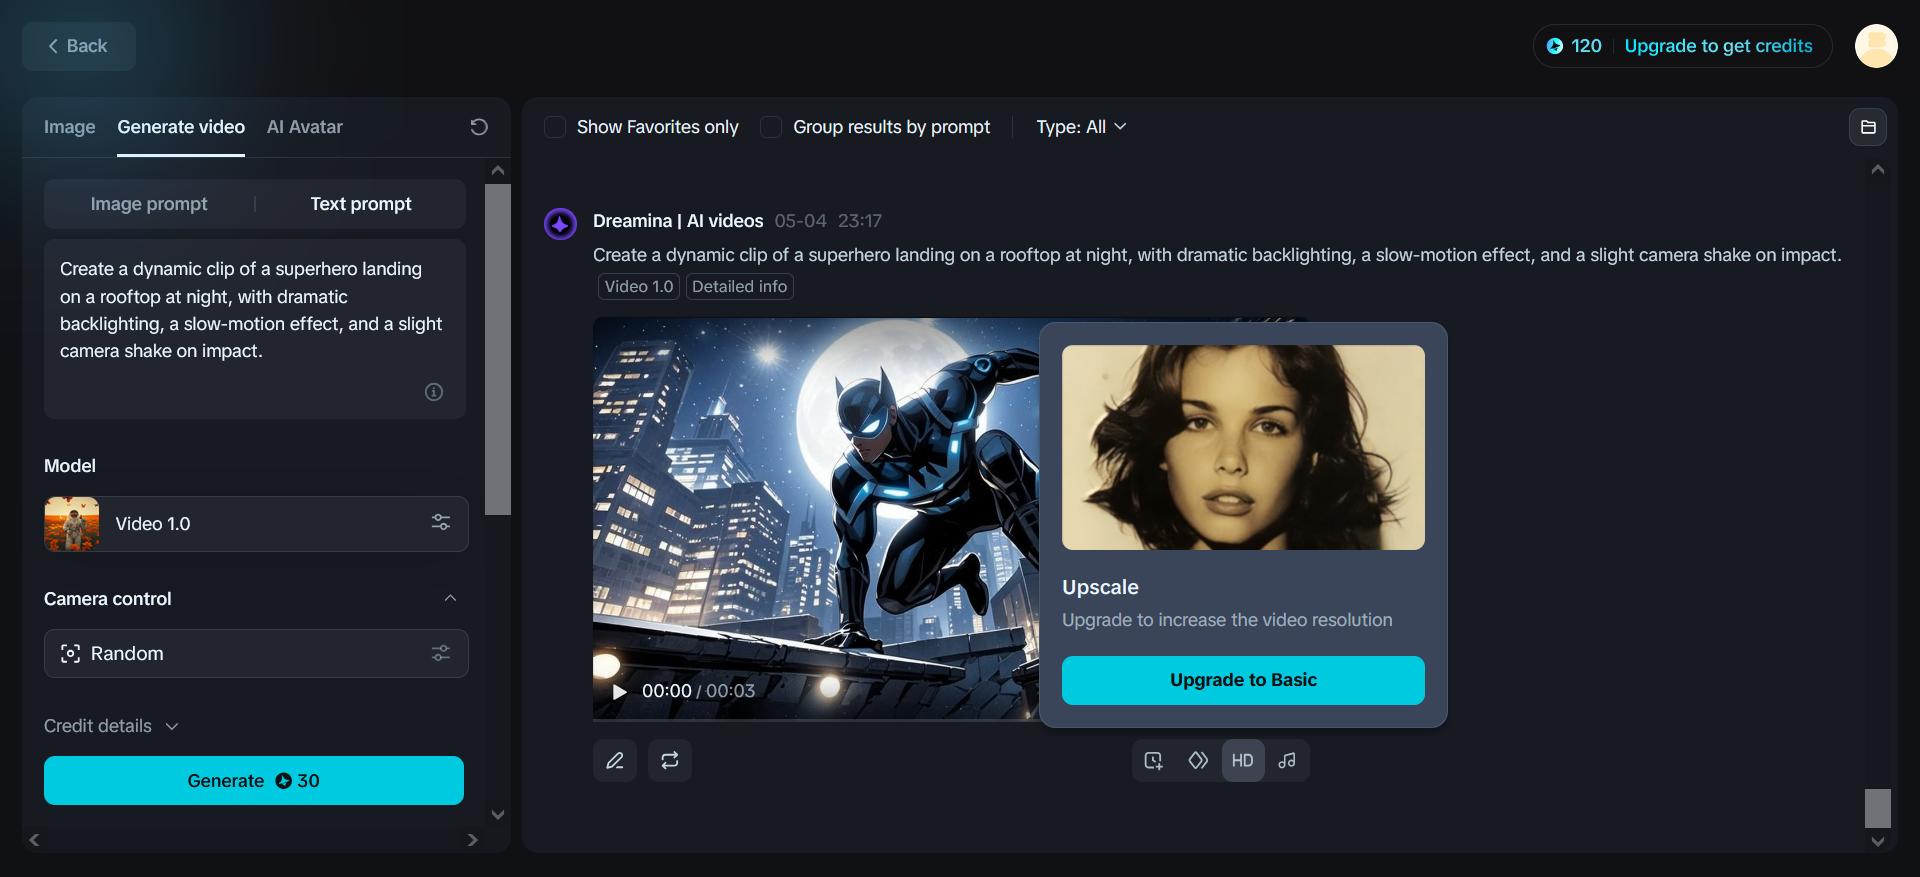Click left panel horizontal scroll left arrow

click(34, 840)
